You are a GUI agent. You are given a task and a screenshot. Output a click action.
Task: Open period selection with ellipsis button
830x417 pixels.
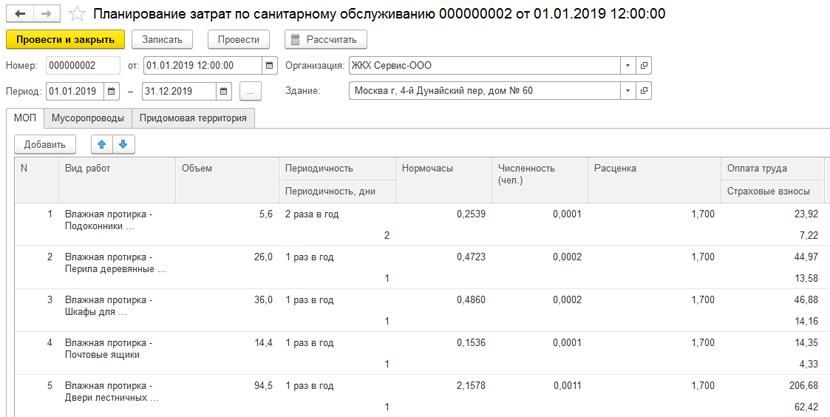pyautogui.click(x=250, y=92)
